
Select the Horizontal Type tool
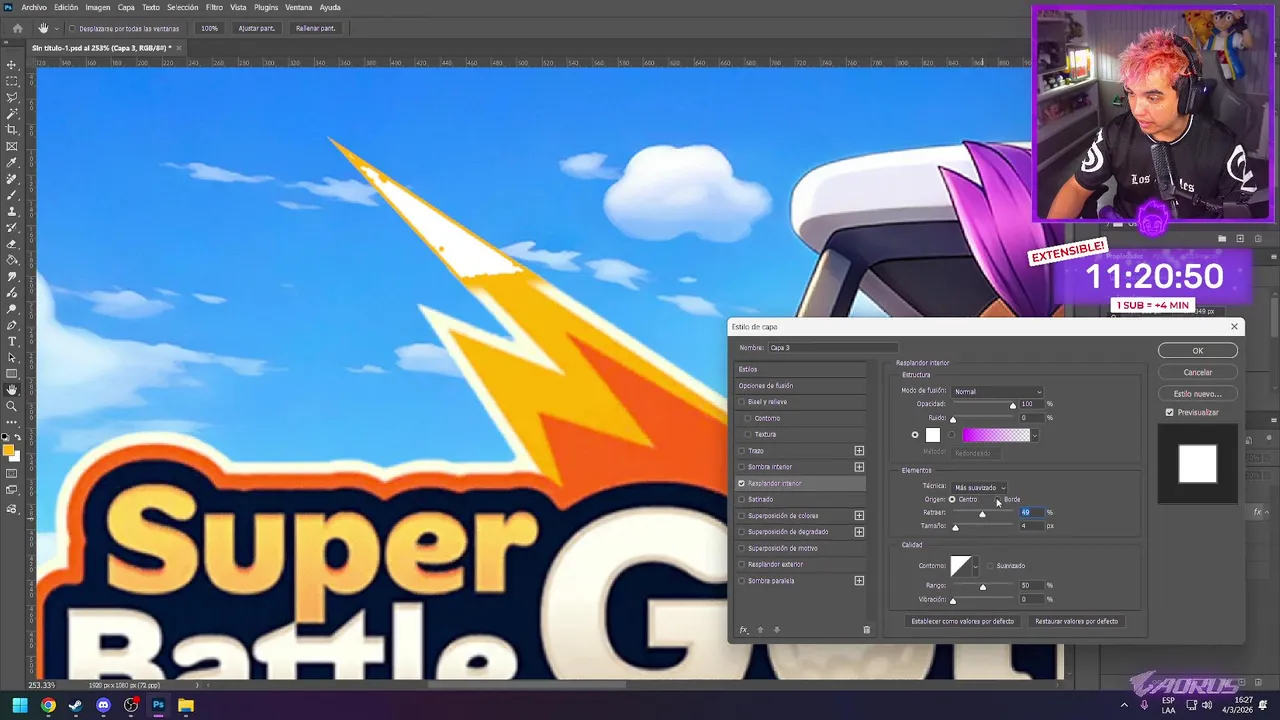click(x=12, y=342)
